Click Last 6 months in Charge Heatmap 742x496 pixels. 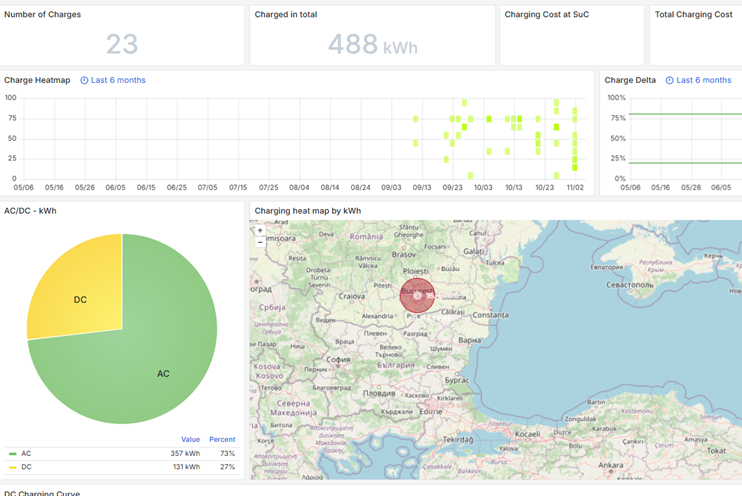coord(118,80)
